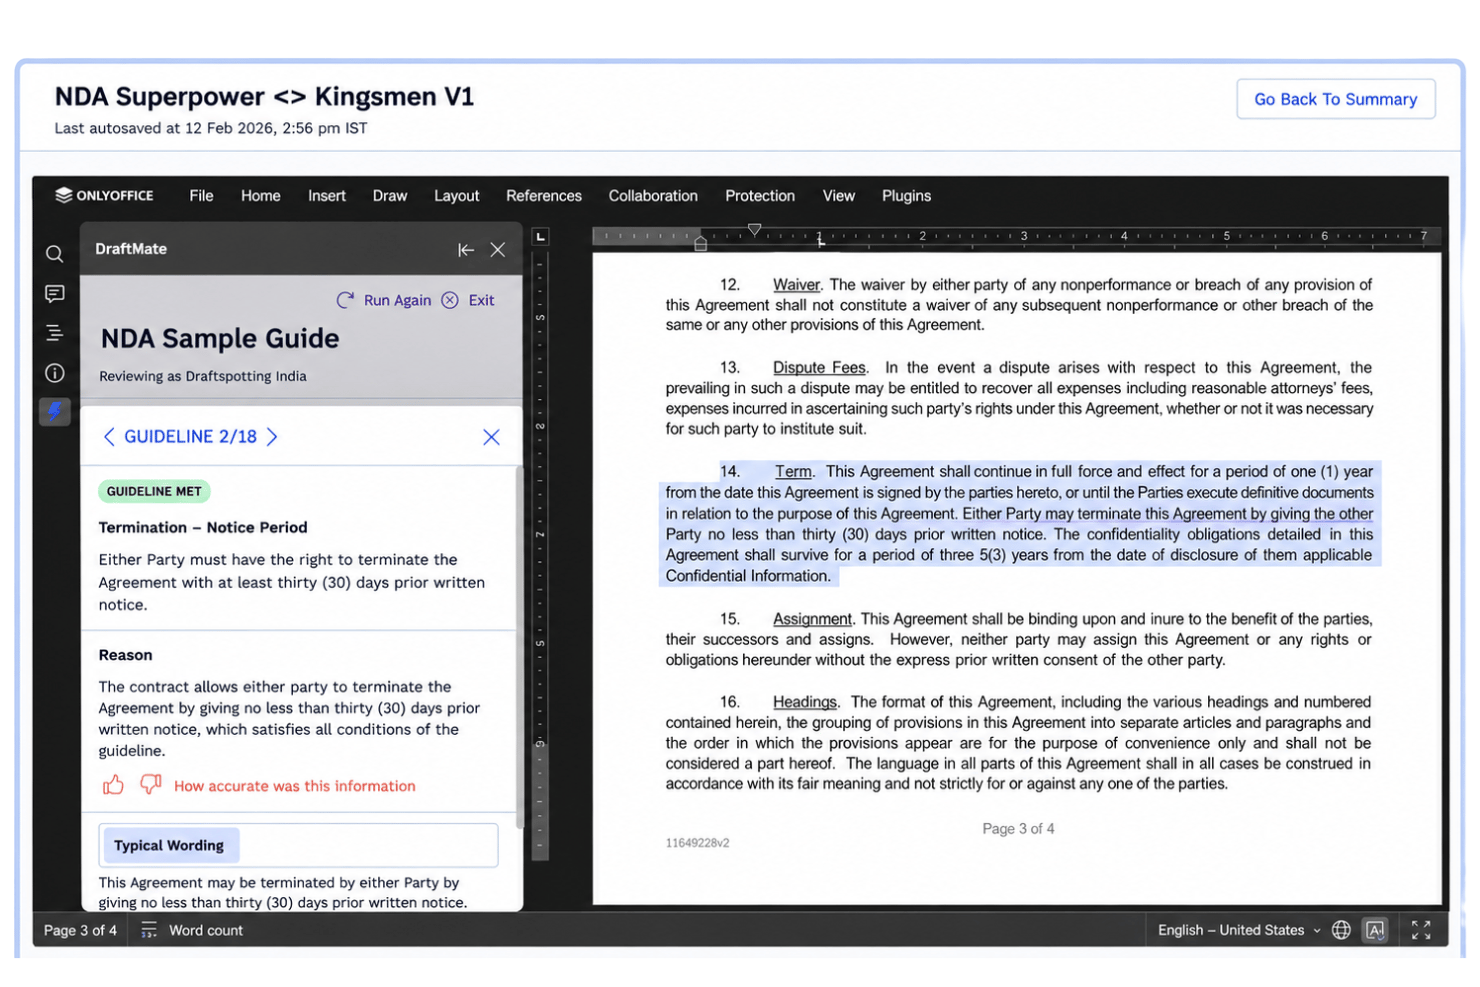Collapse DraftMate panel with arrow-to-bar icon
Image resolution: width=1480 pixels, height=987 pixels.
466,250
